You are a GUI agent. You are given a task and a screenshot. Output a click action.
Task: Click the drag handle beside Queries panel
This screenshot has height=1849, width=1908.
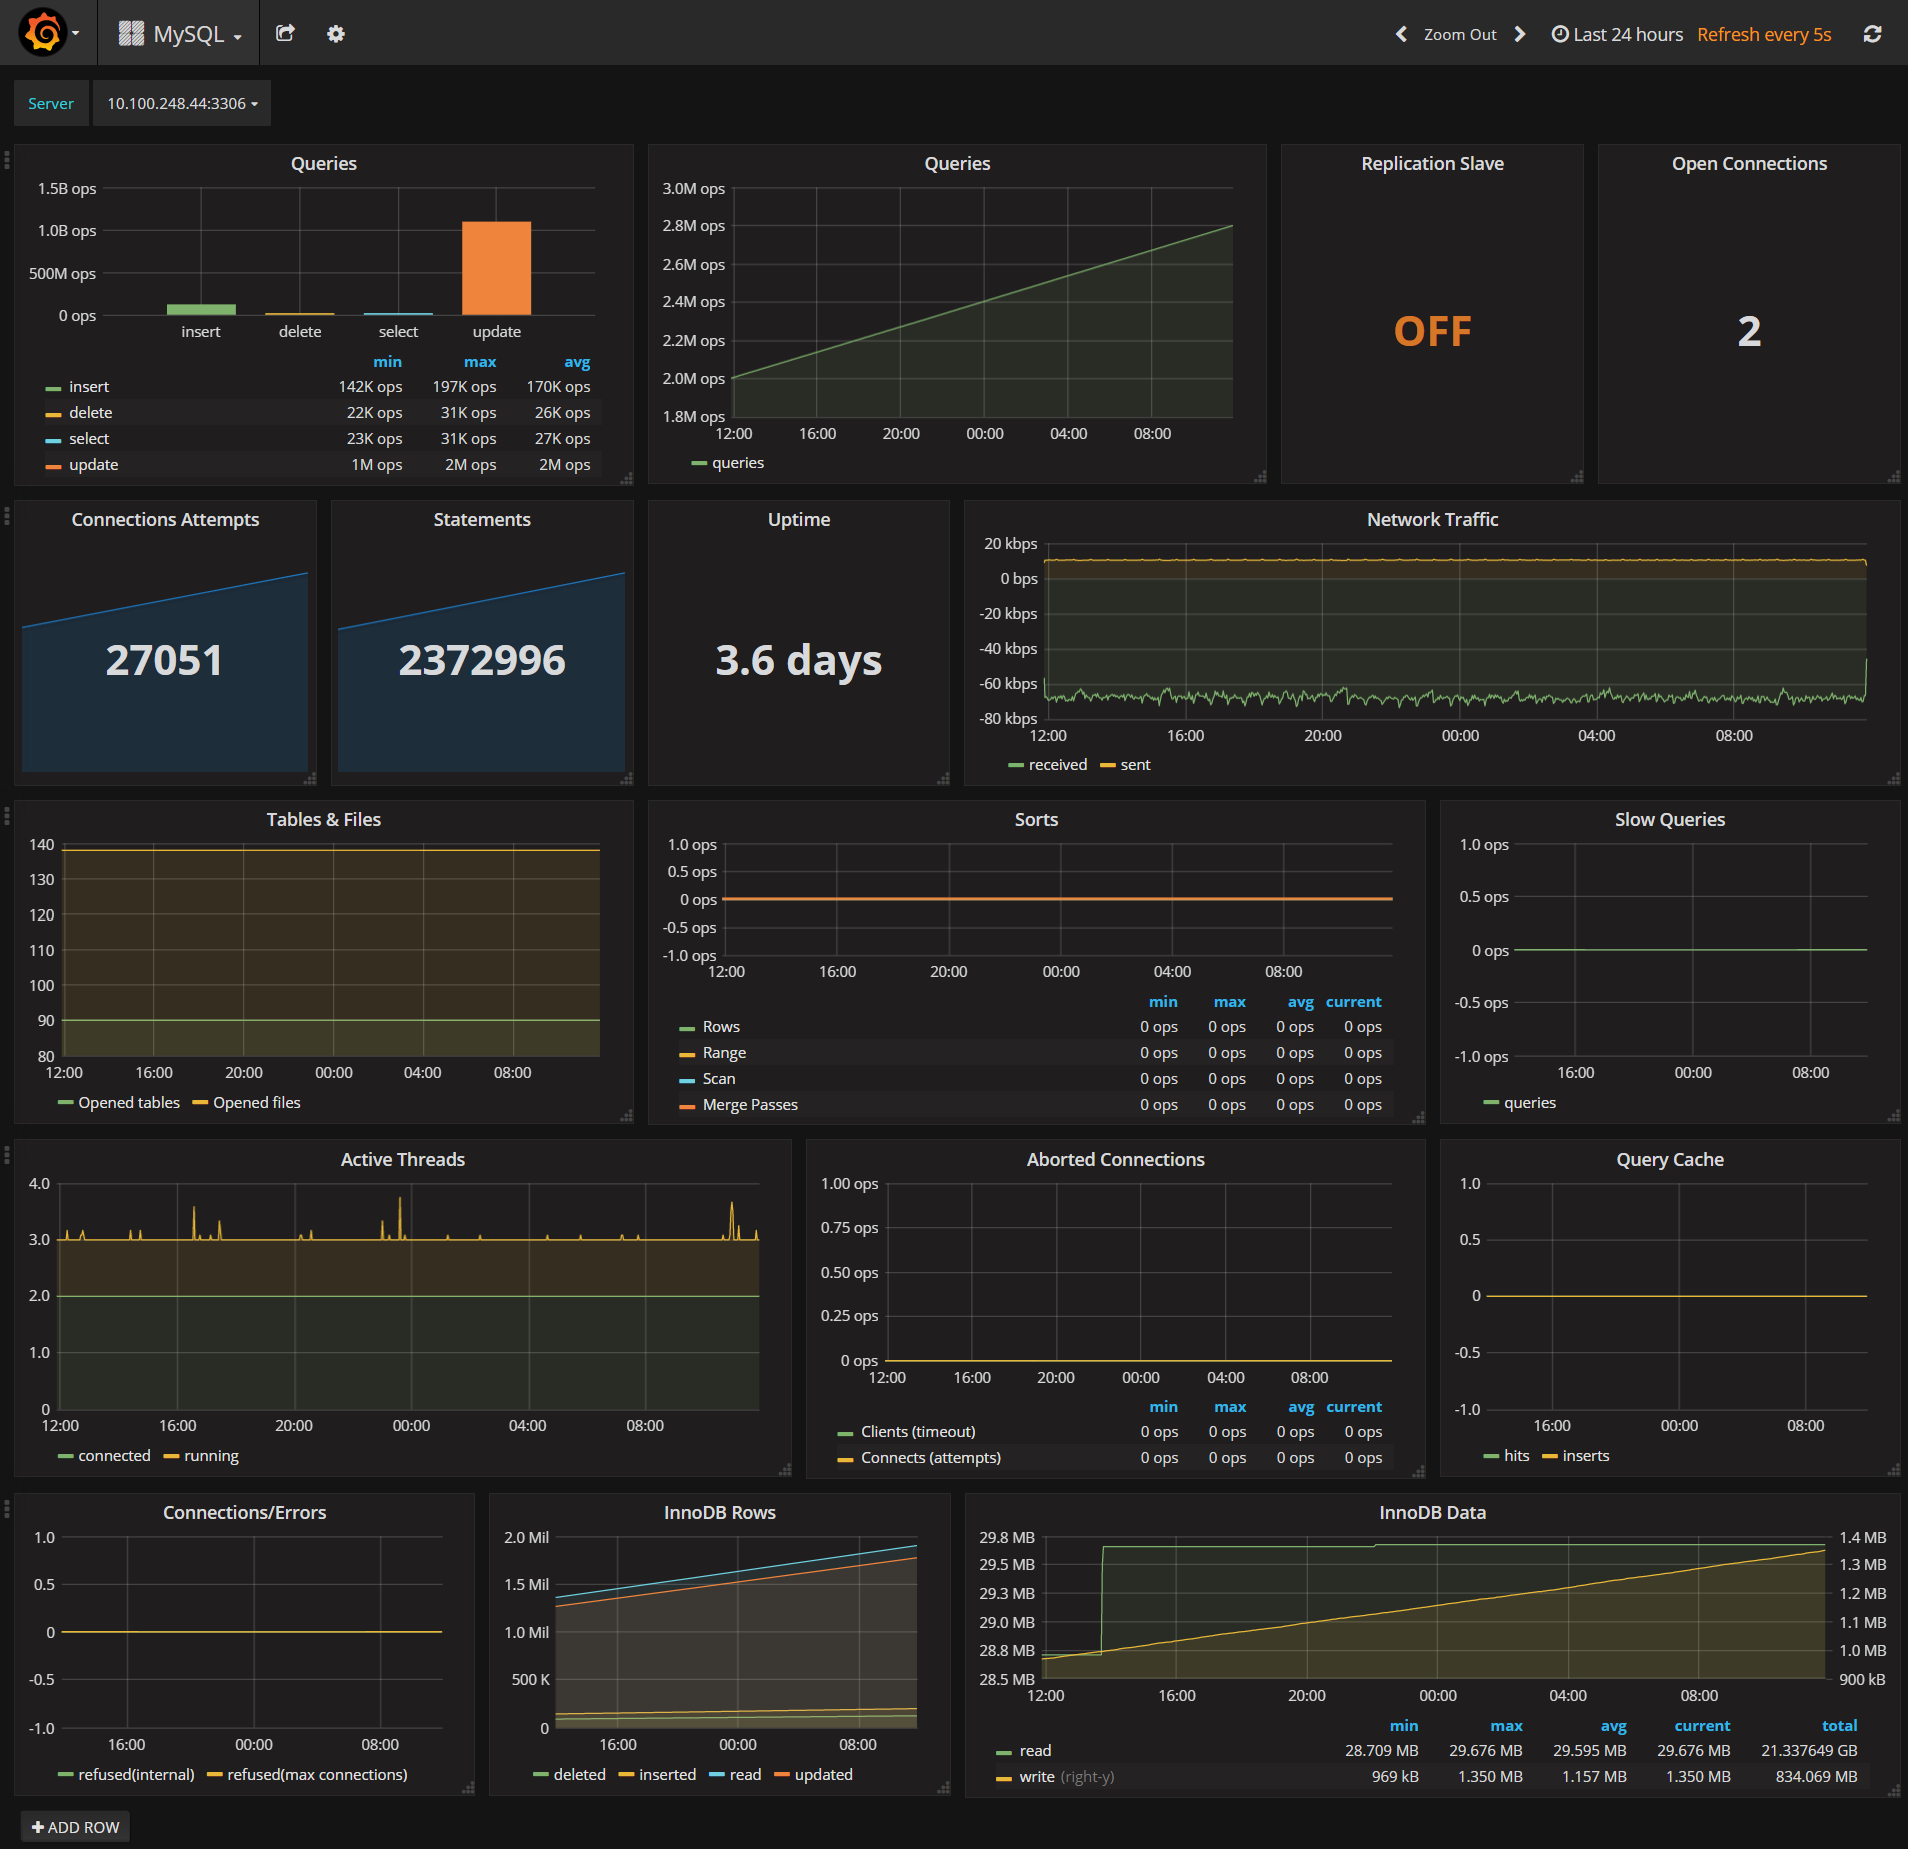(7, 158)
